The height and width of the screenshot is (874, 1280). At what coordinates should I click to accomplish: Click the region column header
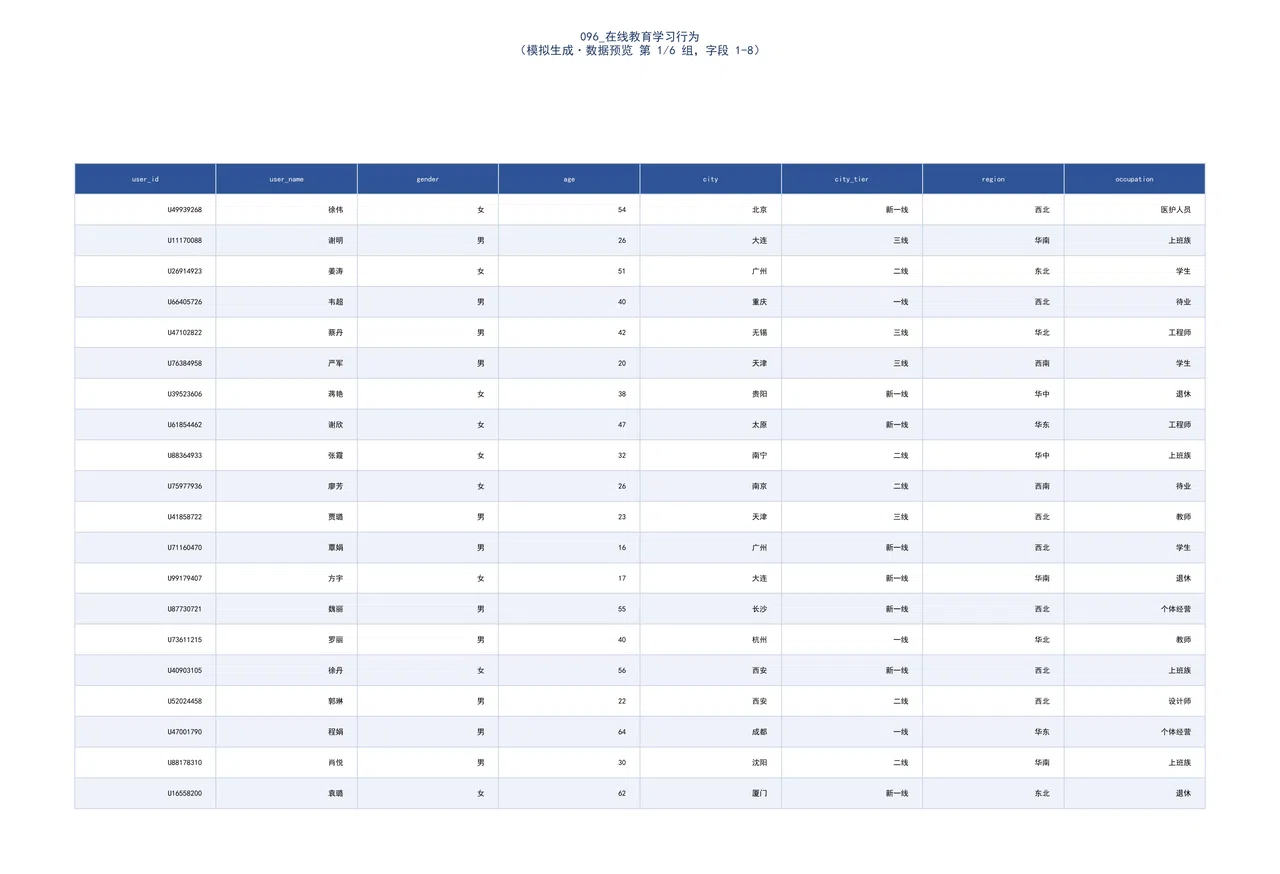click(993, 179)
